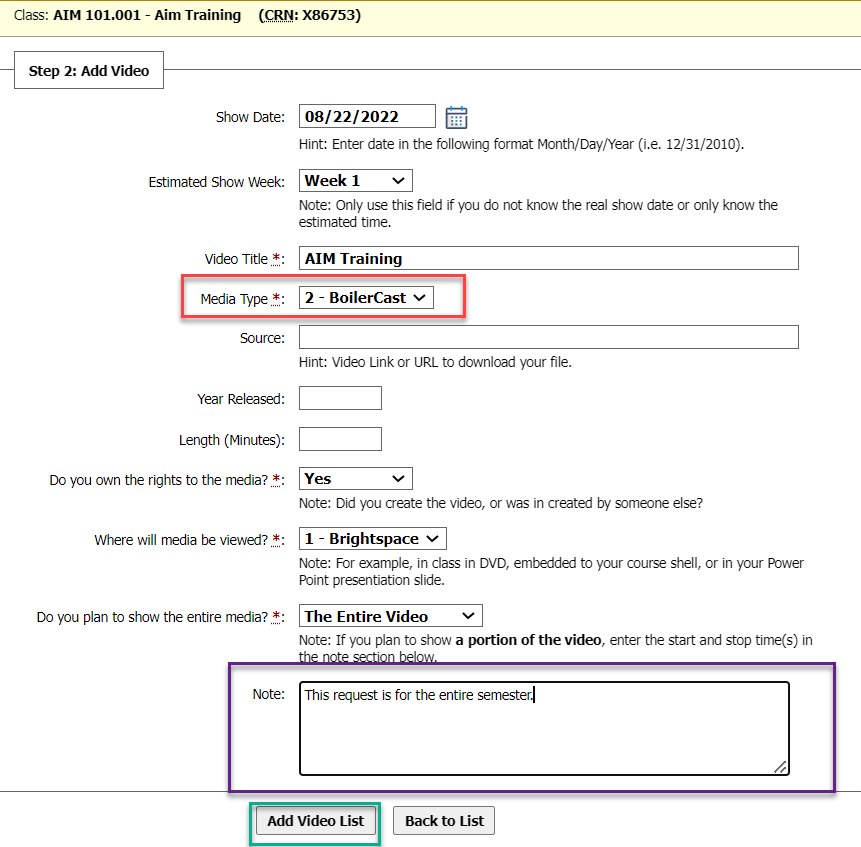Open the Media Type dropdown
The image size is (861, 847).
[366, 298]
